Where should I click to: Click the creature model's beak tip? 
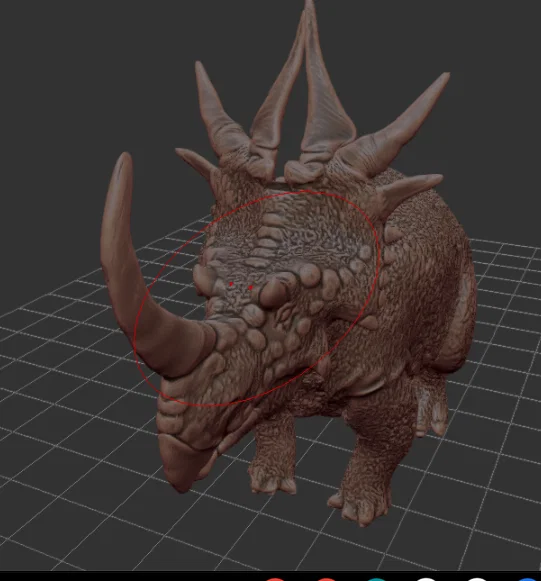tap(182, 465)
